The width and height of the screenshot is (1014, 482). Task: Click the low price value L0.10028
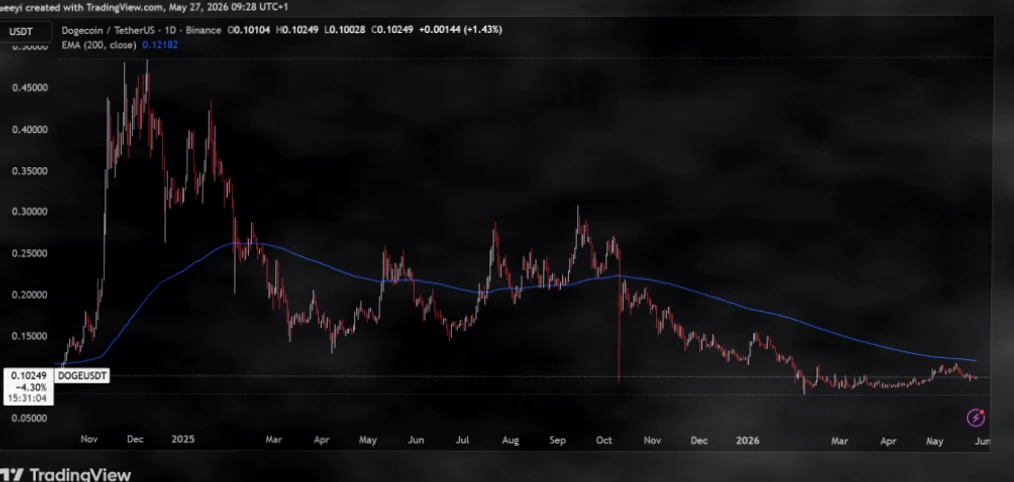coord(345,30)
